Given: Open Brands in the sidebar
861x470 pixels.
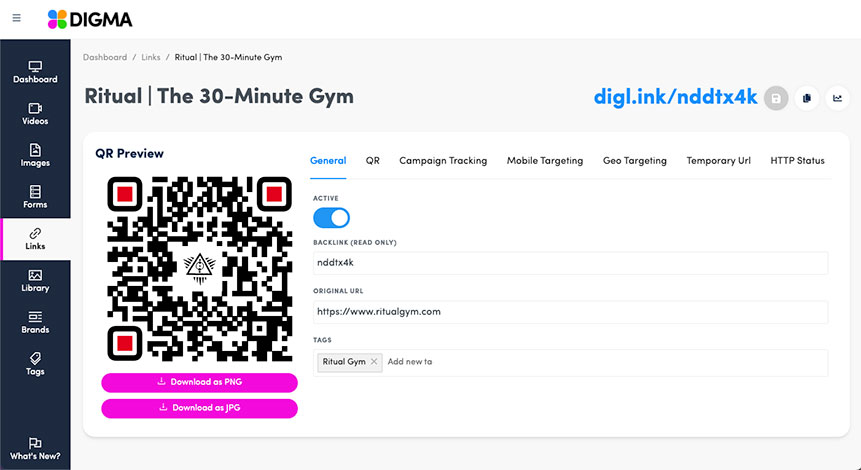Looking at the screenshot, I should 35,322.
